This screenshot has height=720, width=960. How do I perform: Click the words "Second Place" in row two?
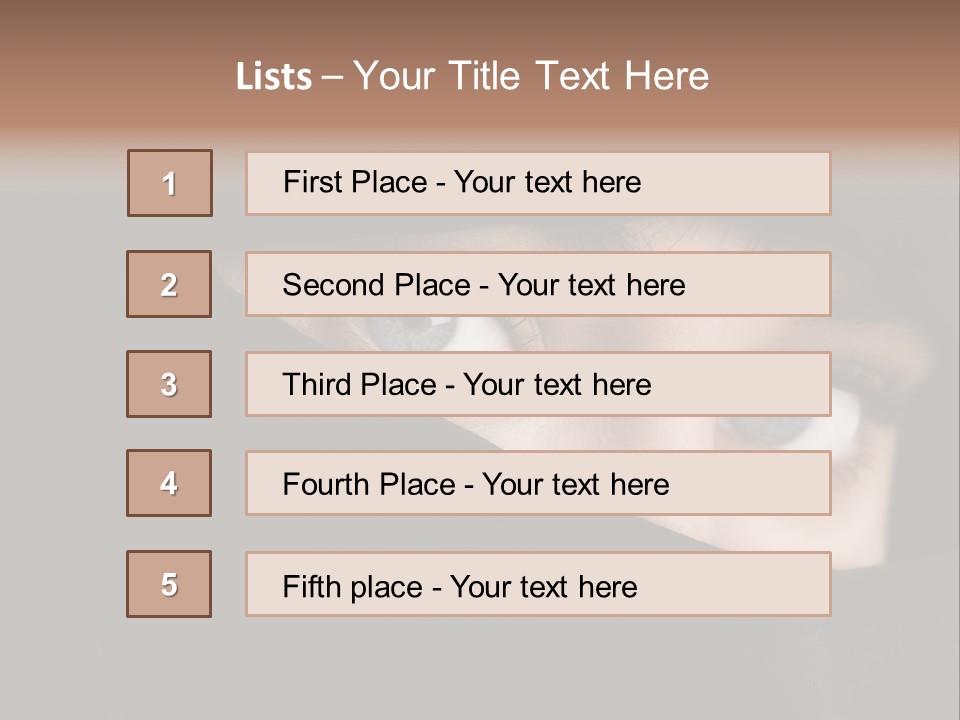pos(376,285)
